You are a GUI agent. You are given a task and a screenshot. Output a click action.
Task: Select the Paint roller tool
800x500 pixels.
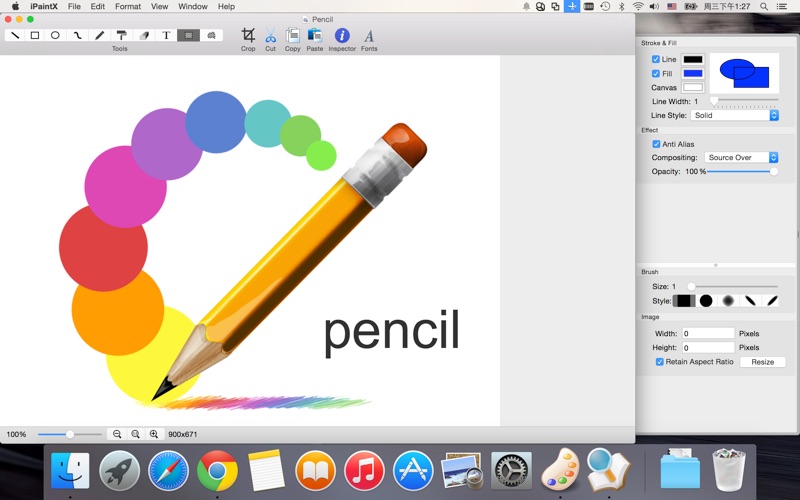(x=121, y=35)
